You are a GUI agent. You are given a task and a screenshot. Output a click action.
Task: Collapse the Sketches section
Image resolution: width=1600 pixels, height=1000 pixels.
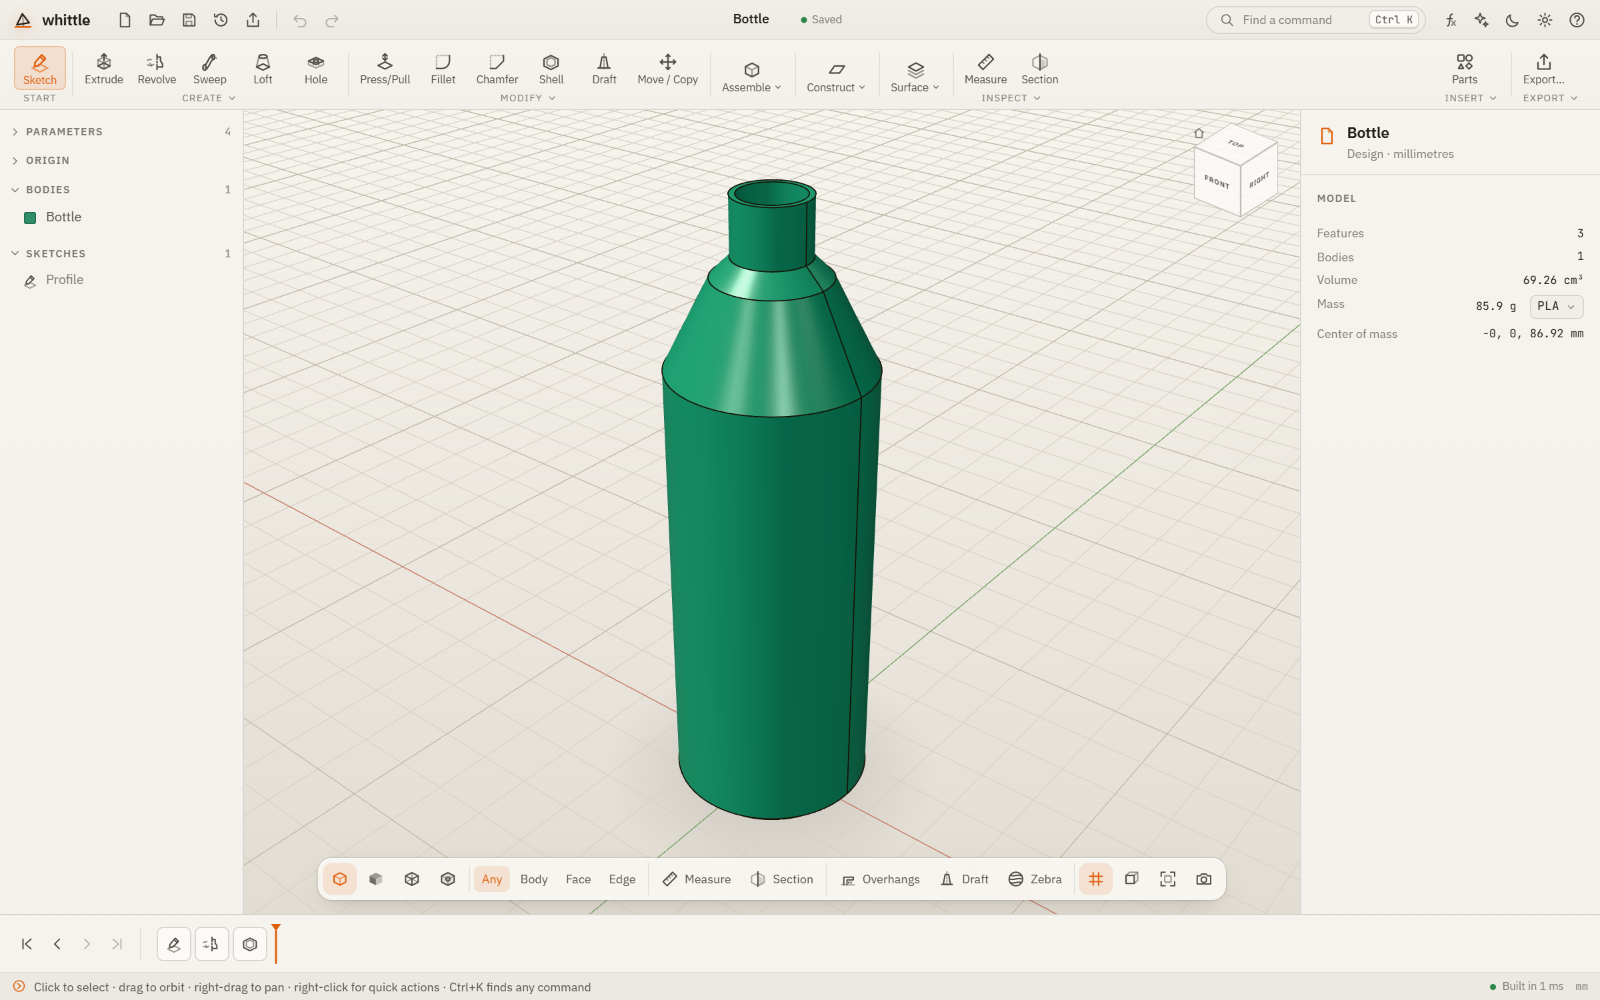(120, 253)
